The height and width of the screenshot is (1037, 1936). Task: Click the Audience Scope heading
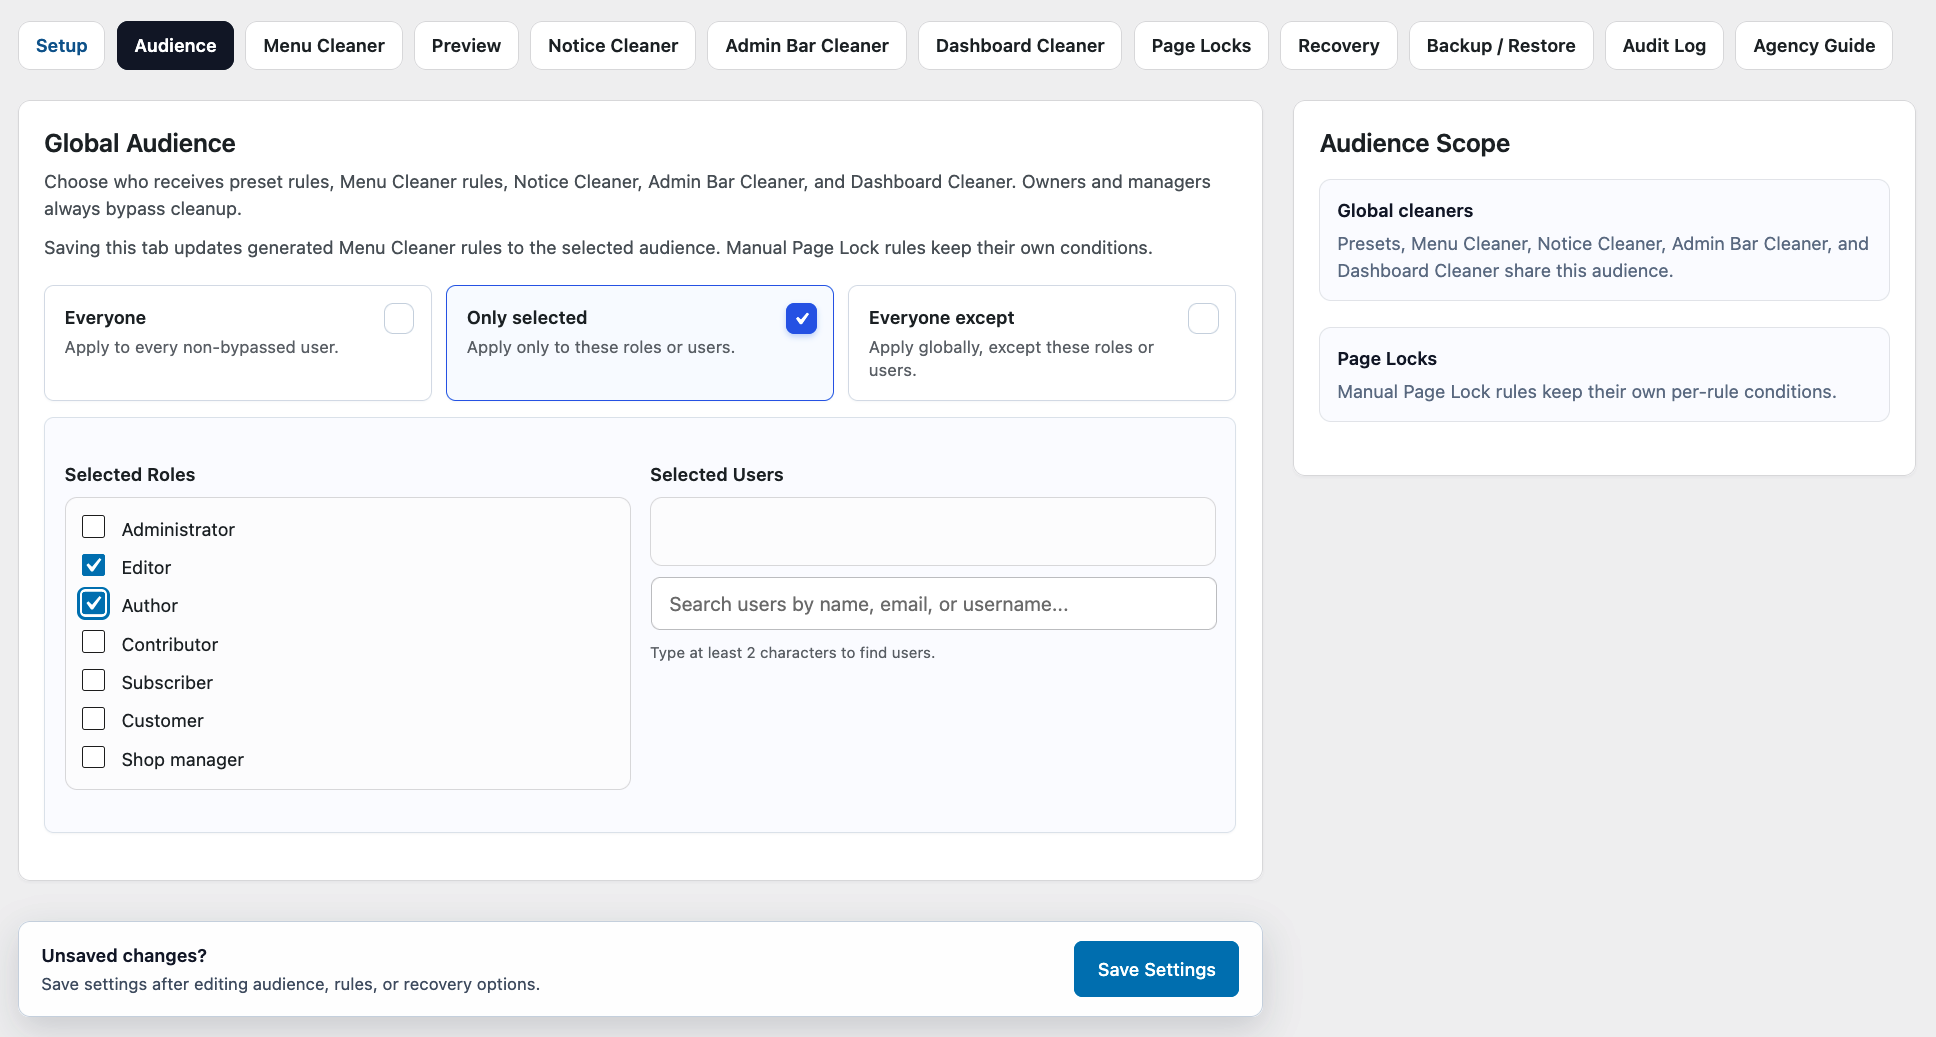pyautogui.click(x=1415, y=143)
